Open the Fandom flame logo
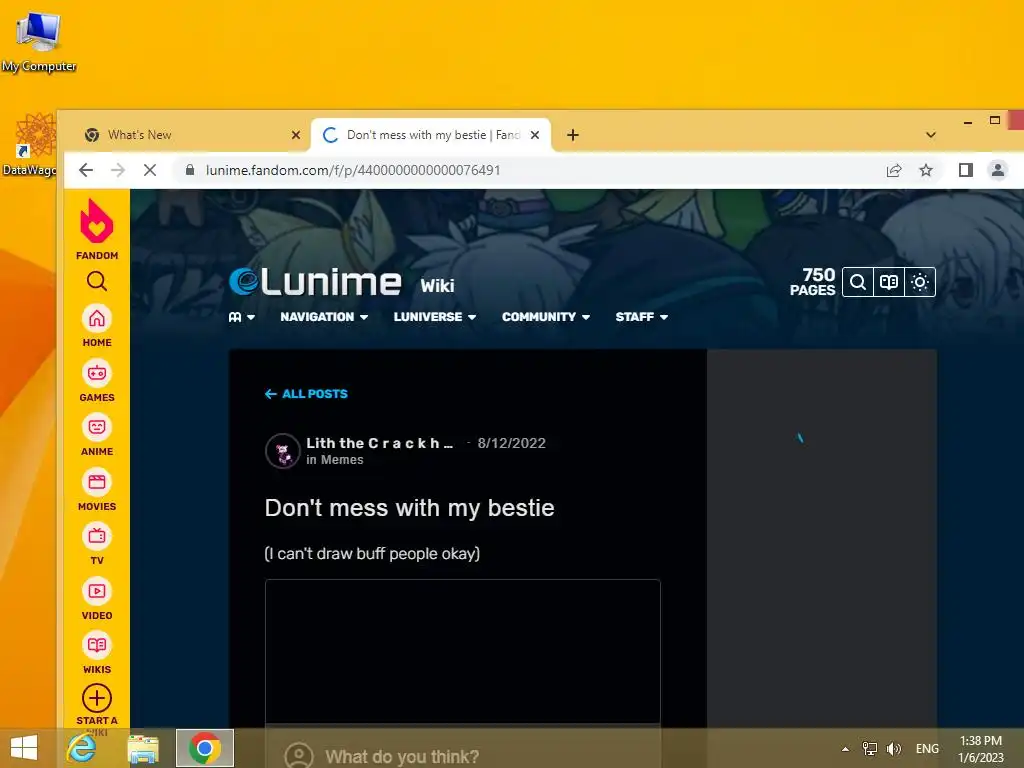 tap(97, 221)
